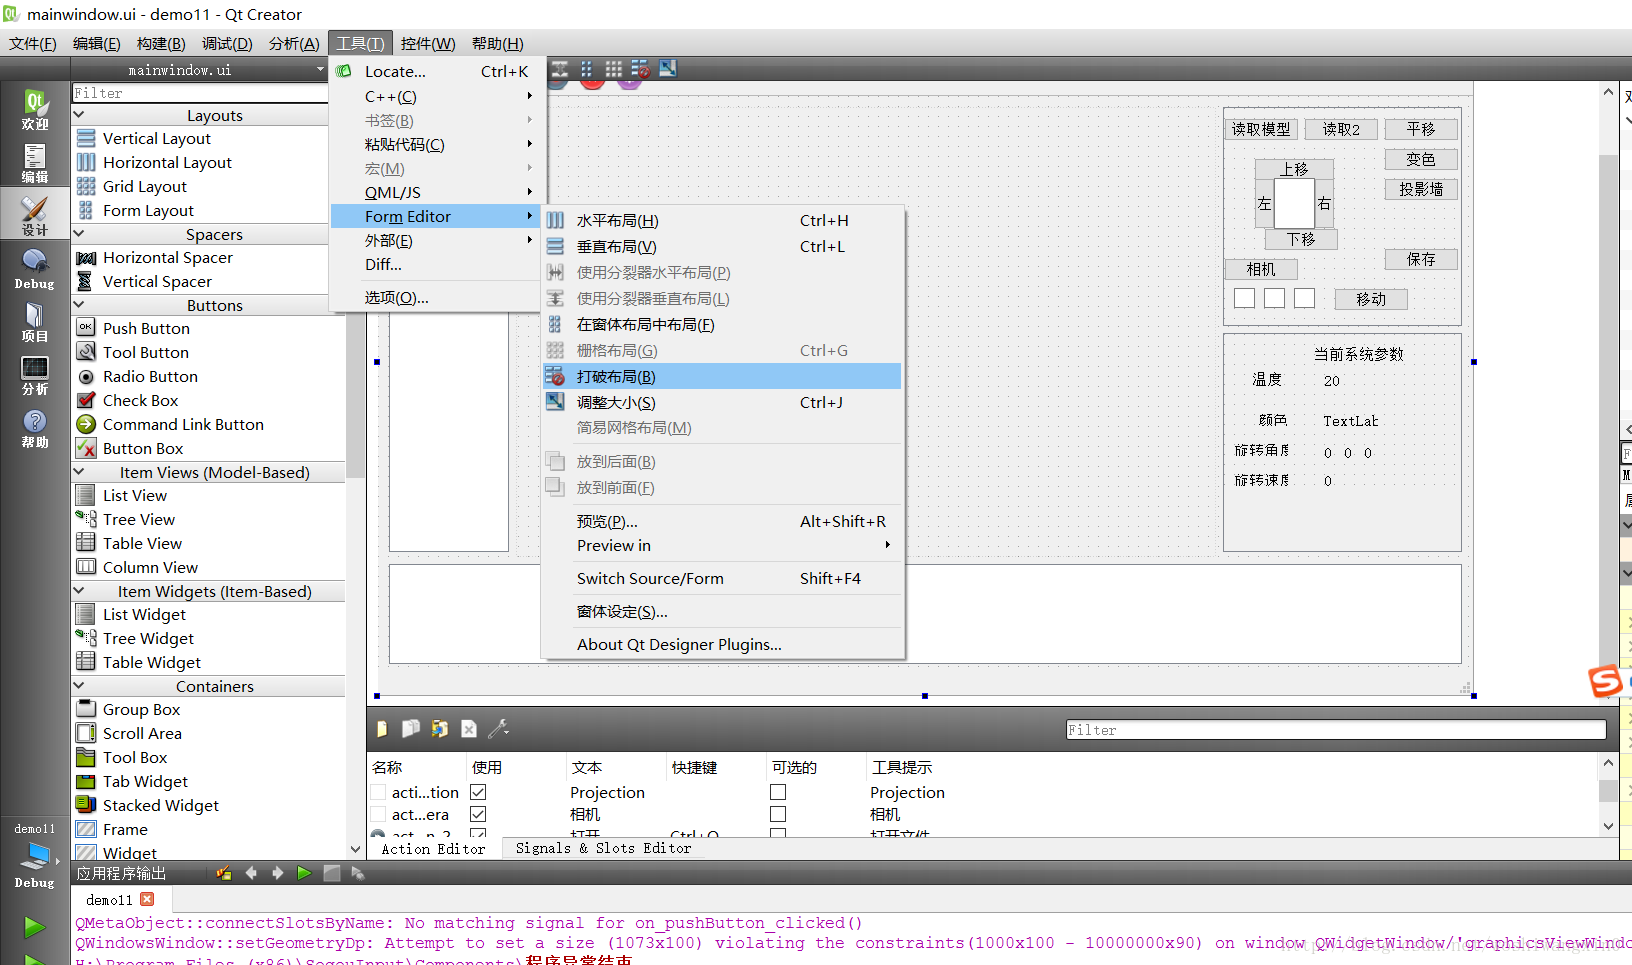Click widget box Filter input field
Image resolution: width=1632 pixels, height=965 pixels.
tap(200, 93)
